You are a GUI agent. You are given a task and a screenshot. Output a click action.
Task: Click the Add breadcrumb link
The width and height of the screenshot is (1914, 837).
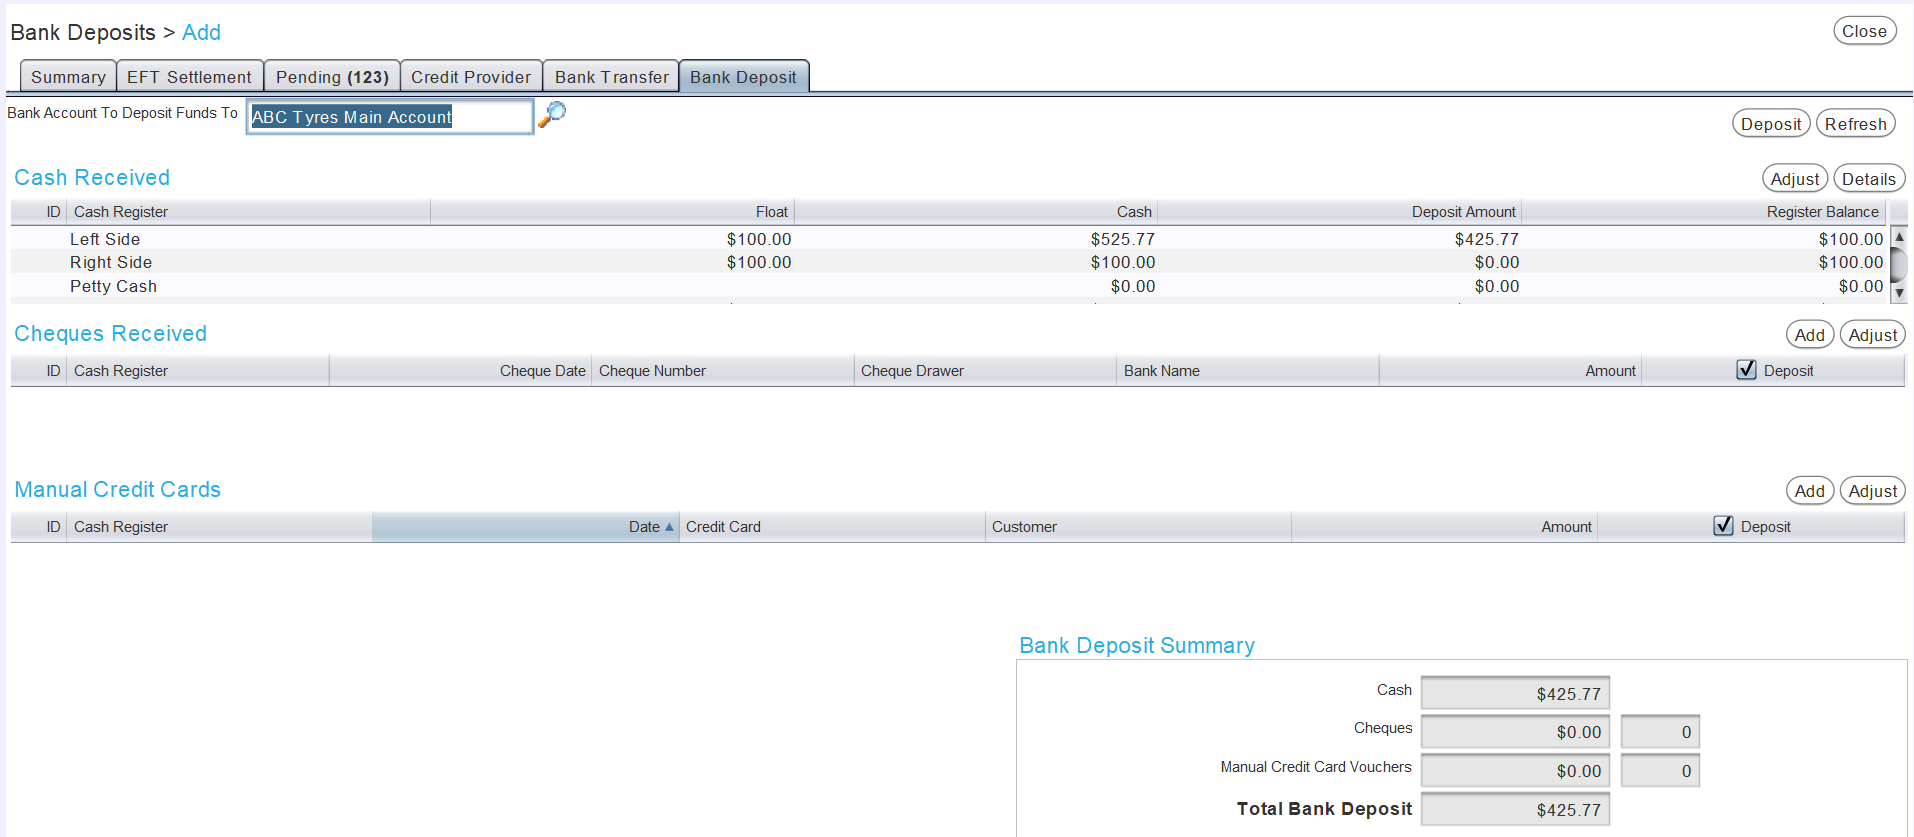(201, 33)
